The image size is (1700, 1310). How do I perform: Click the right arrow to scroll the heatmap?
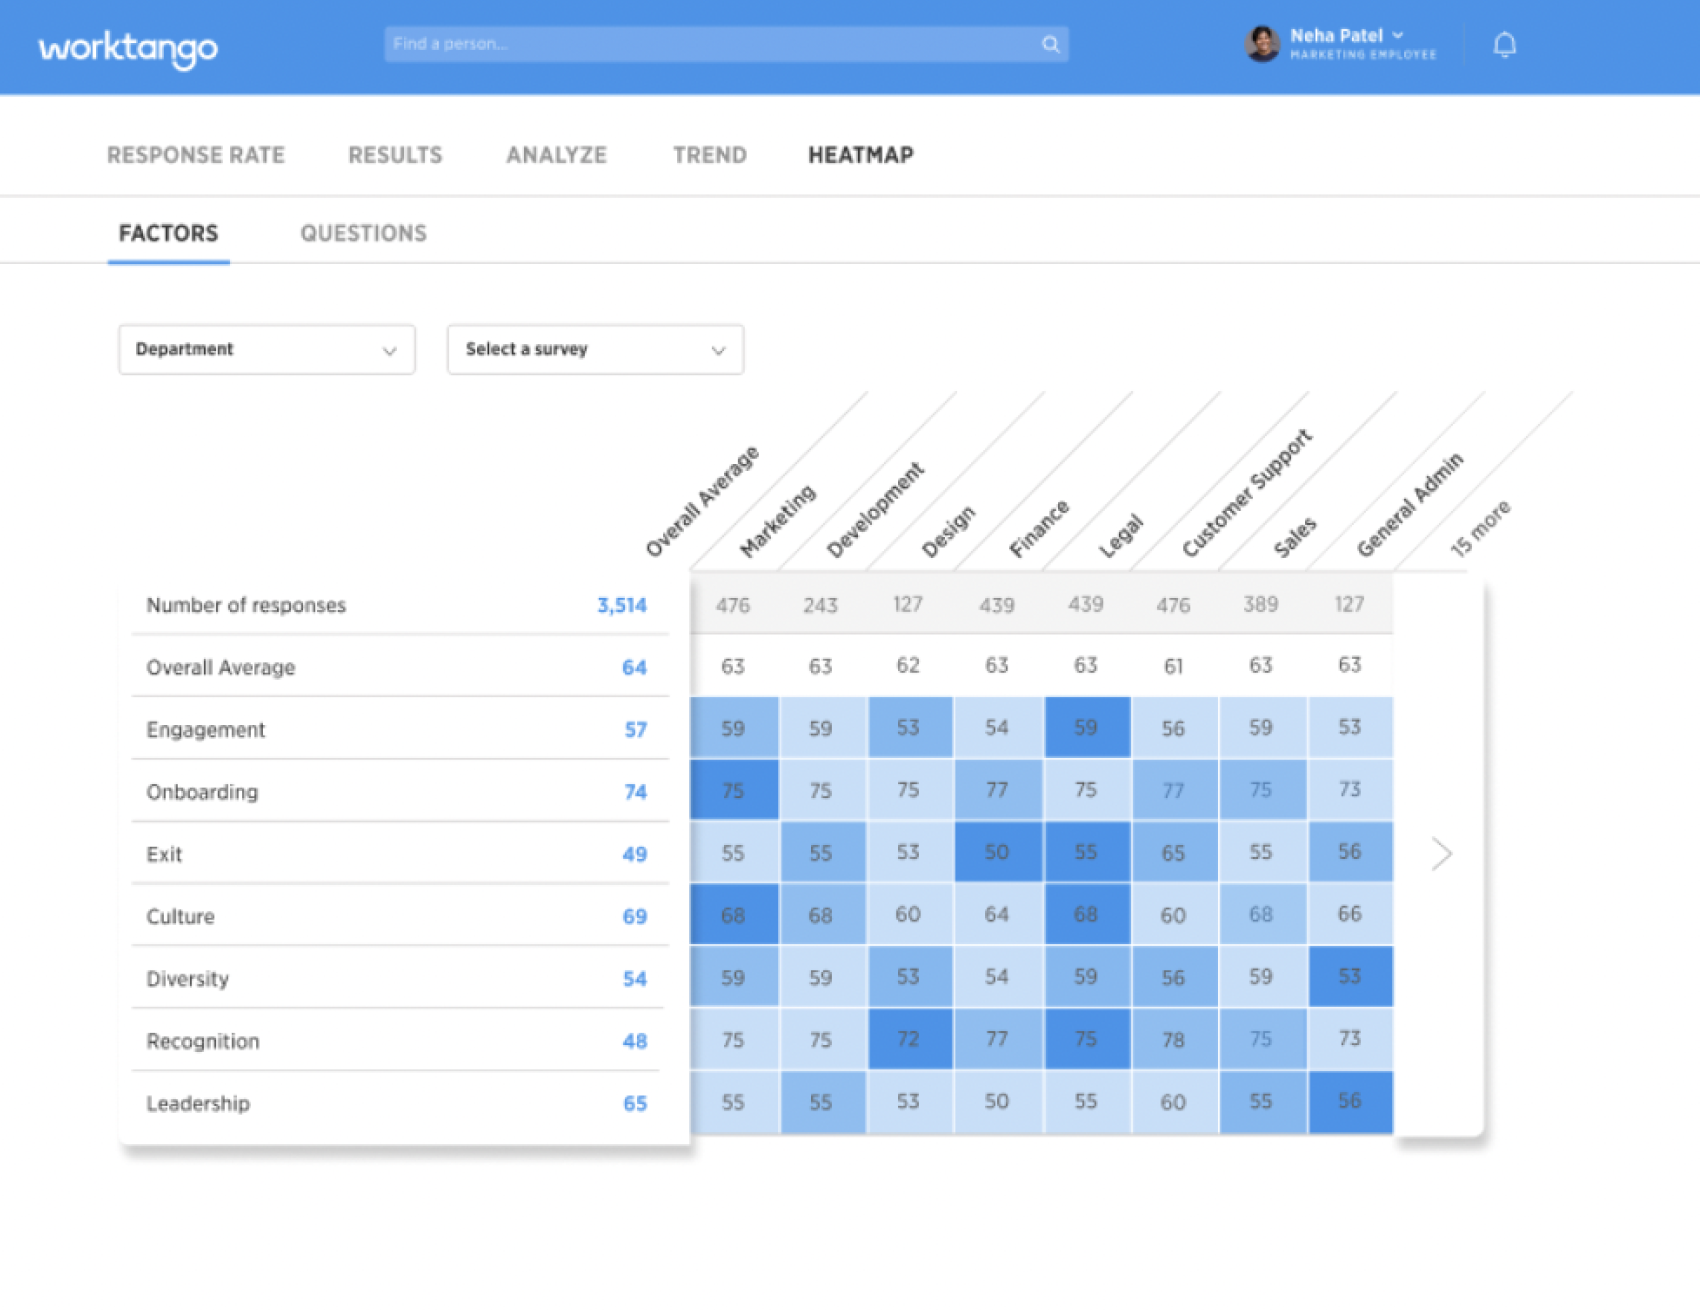1442,853
